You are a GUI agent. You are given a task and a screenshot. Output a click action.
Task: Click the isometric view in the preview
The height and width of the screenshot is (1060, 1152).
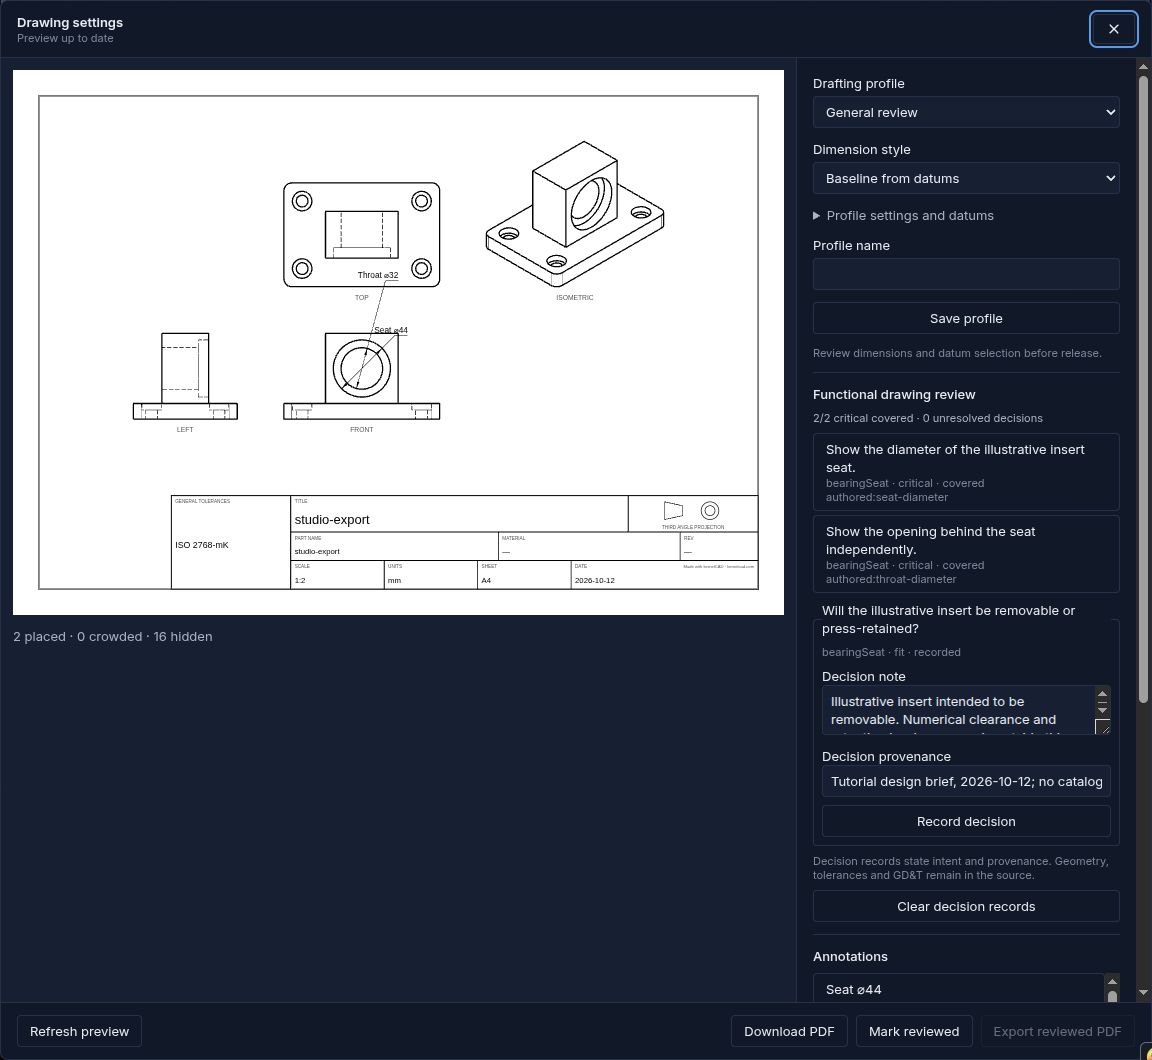575,214
